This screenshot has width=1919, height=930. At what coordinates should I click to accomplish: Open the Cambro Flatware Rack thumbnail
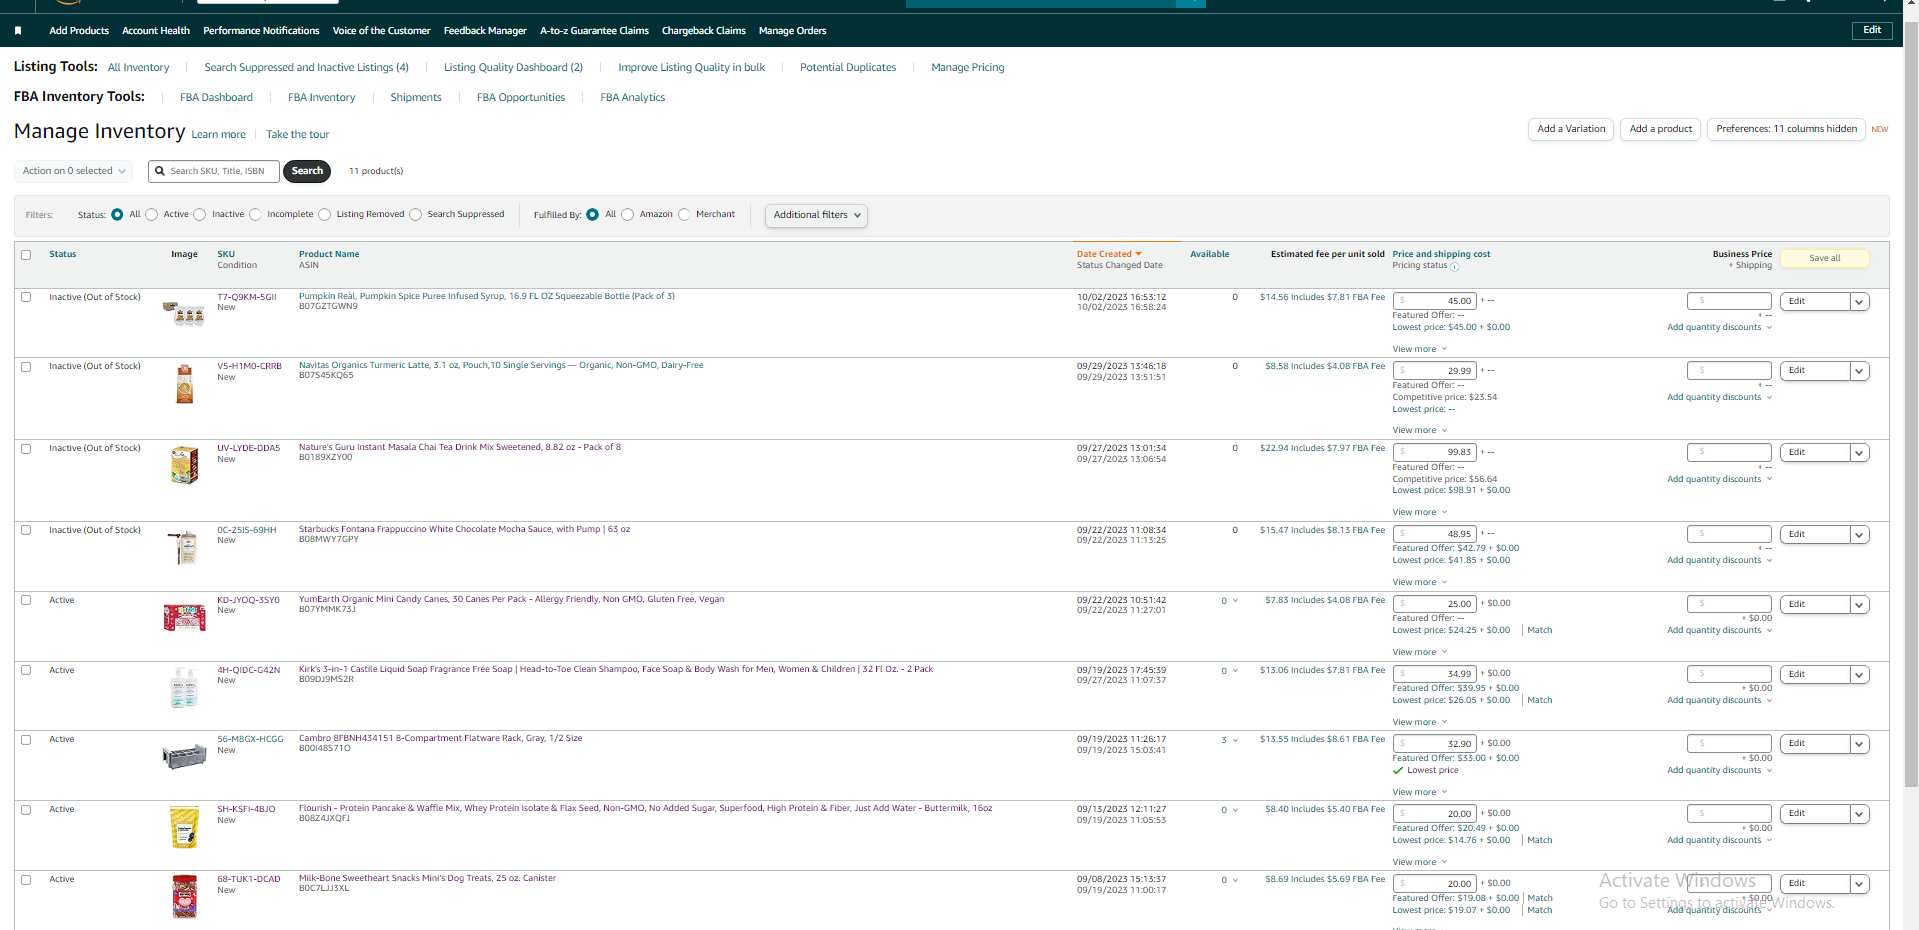(184, 756)
